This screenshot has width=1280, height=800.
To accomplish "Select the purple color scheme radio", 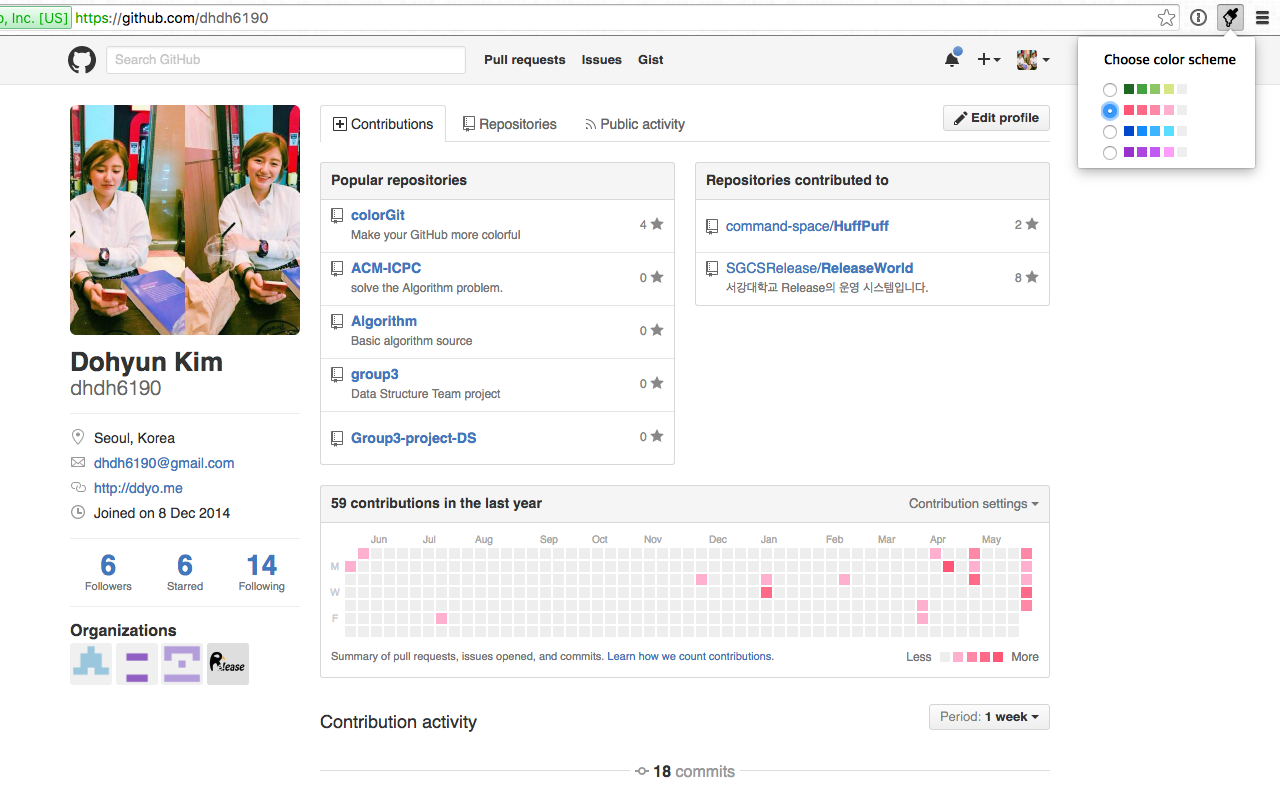I will point(1110,153).
